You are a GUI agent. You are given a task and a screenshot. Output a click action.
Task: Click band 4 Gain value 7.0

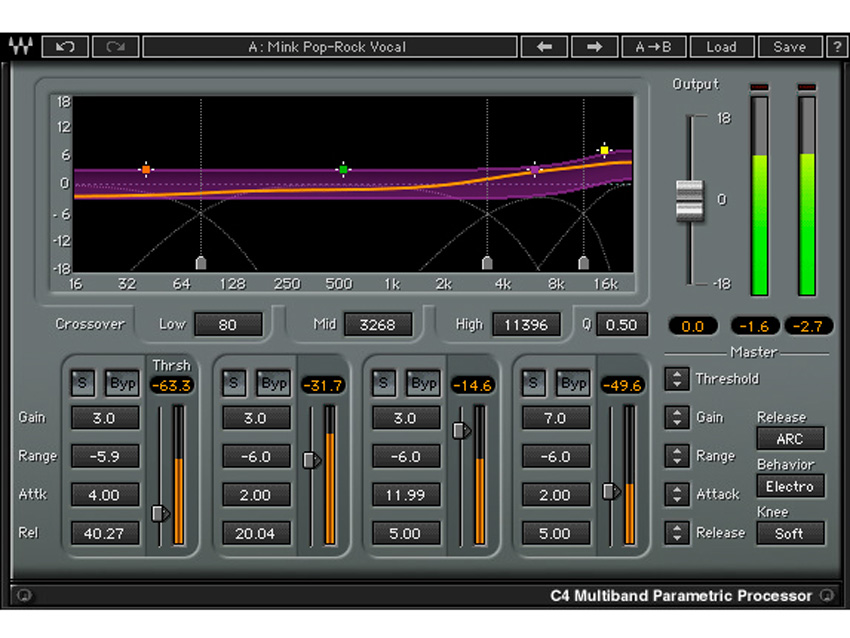pos(556,418)
